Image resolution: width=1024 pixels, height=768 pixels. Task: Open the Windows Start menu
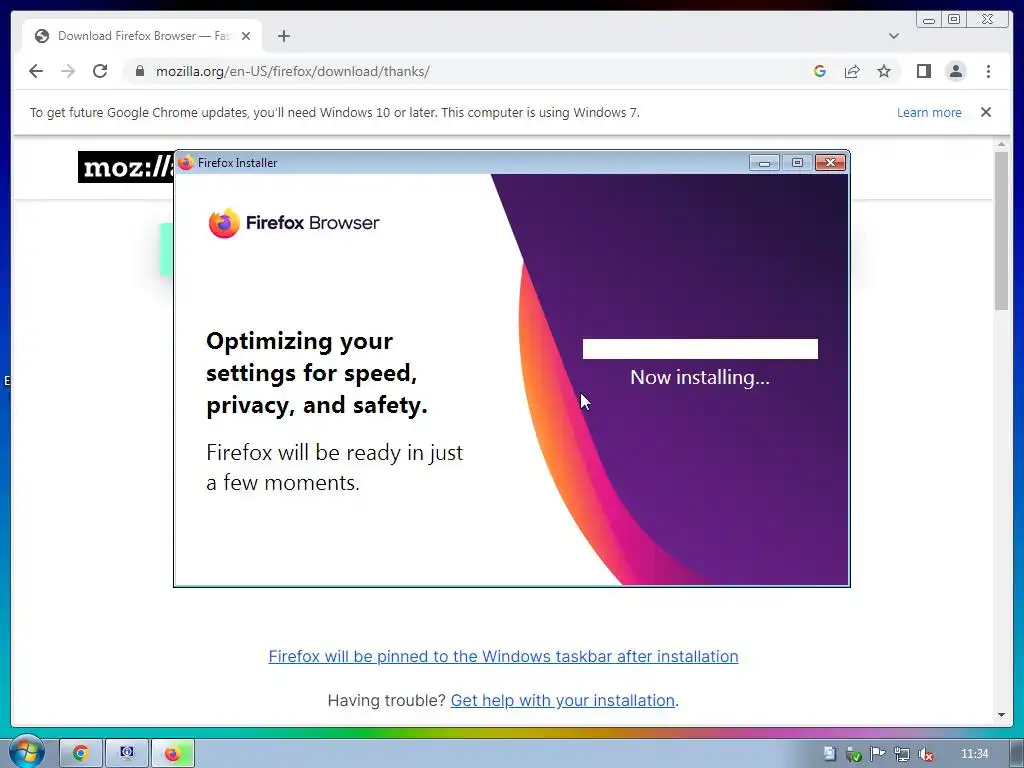[x=26, y=752]
